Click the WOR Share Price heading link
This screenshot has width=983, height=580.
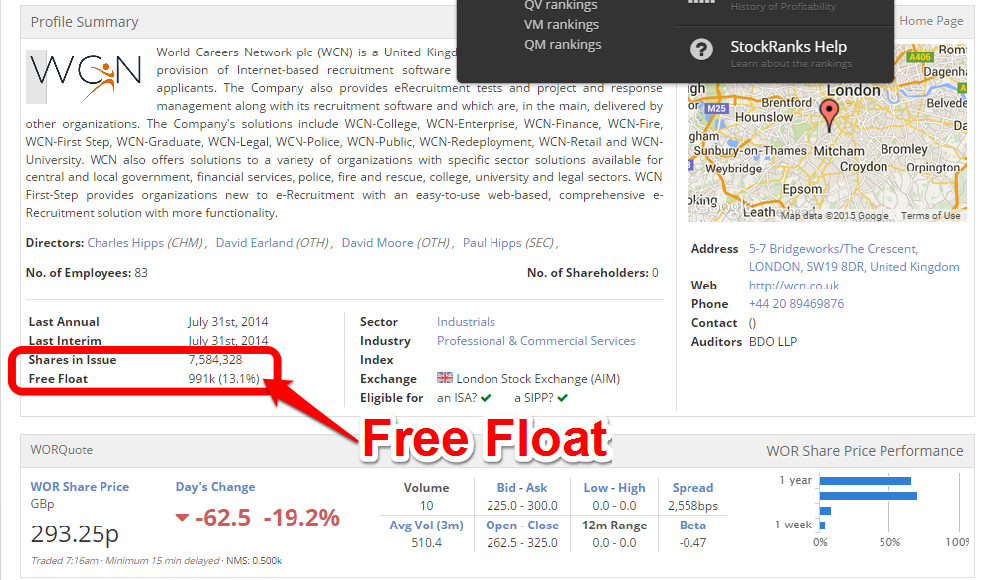[80, 487]
